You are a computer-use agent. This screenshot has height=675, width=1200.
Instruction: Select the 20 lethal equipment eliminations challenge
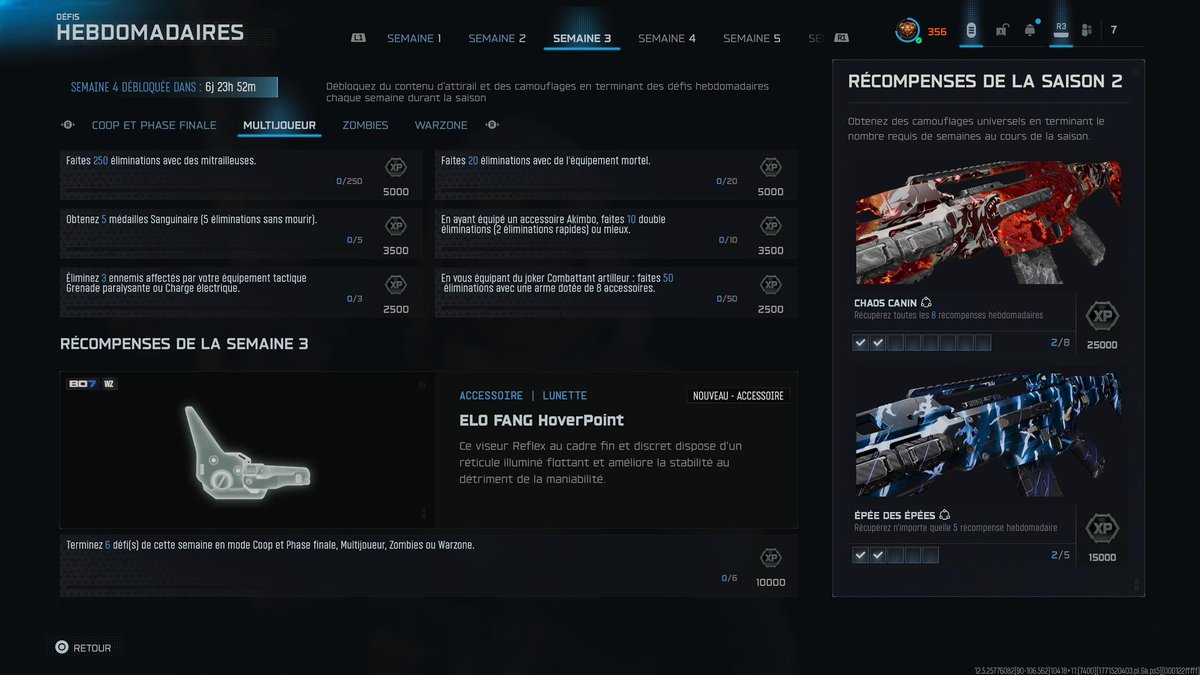[616, 174]
